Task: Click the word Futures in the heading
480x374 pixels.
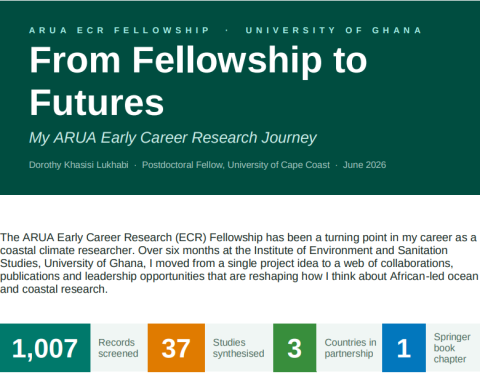Action: coord(97,102)
